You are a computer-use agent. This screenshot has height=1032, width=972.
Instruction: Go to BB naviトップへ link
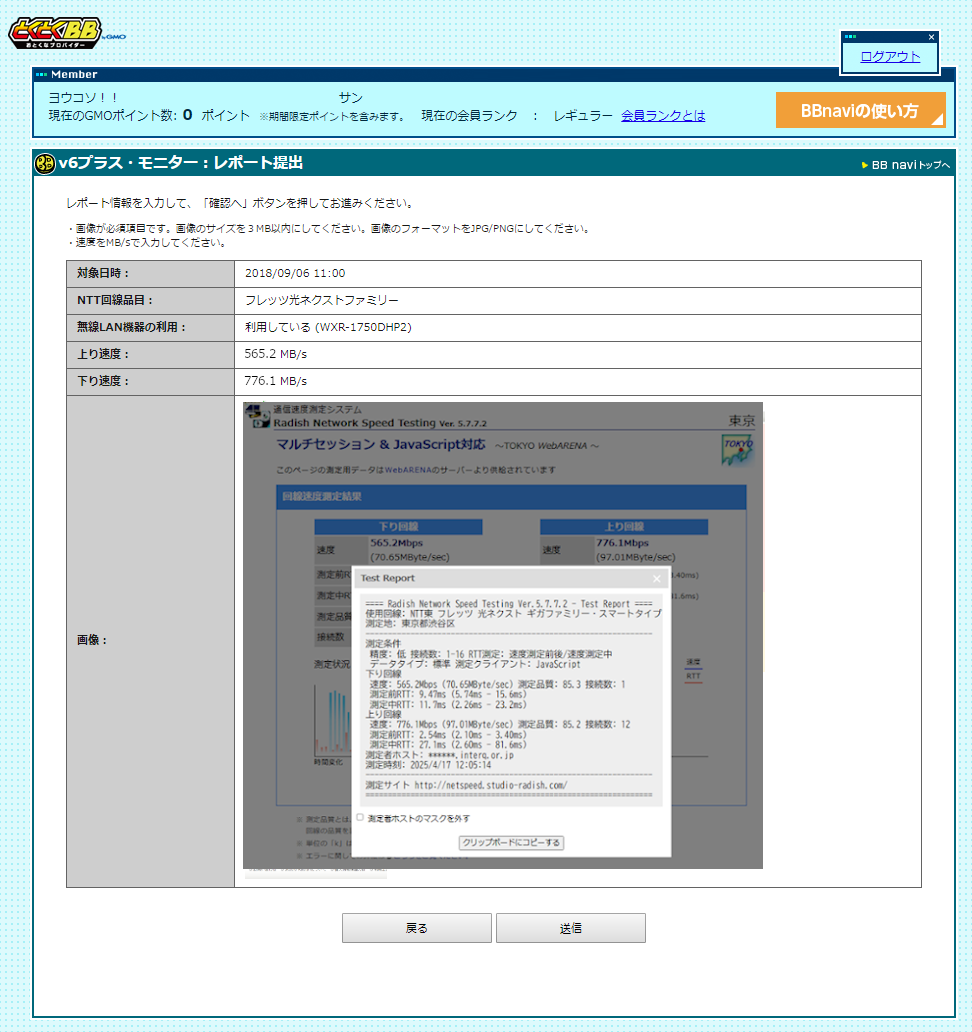click(x=910, y=165)
